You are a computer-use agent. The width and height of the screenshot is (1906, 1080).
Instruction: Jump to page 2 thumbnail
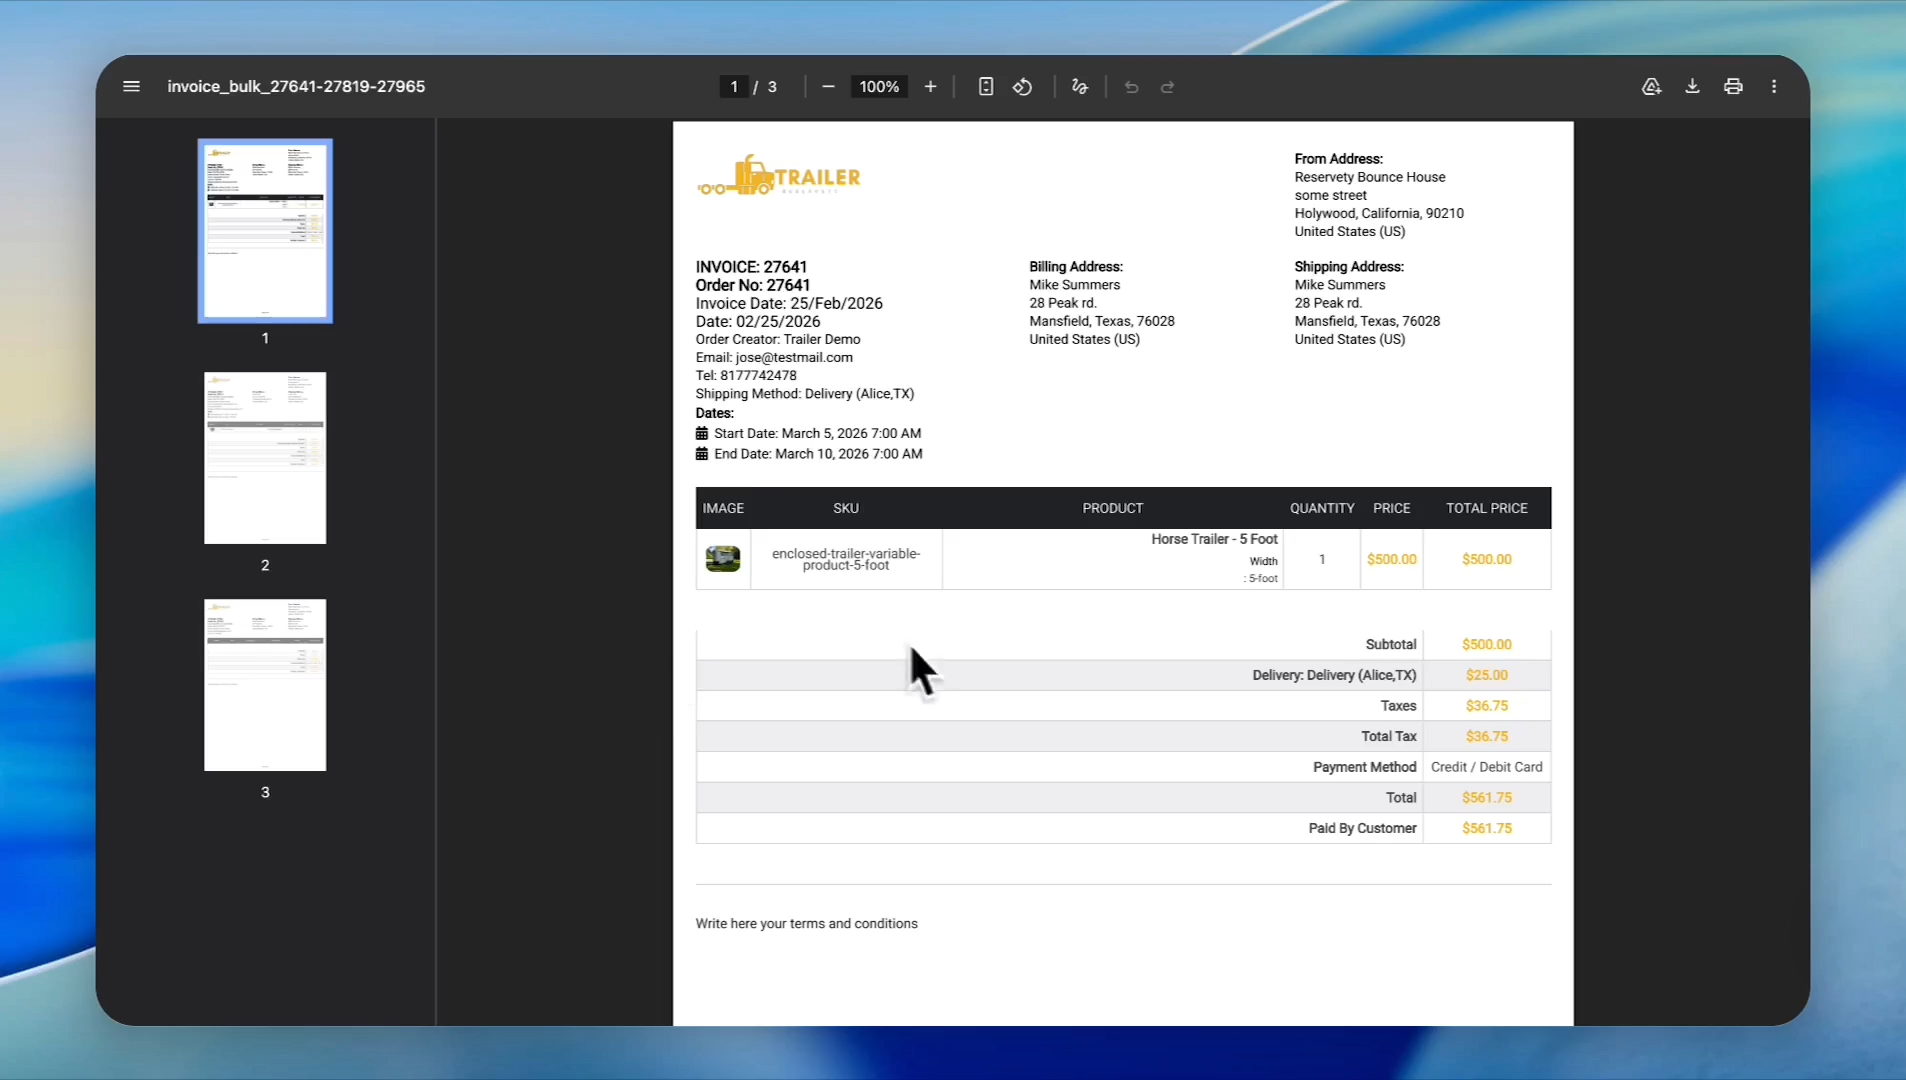(x=265, y=458)
